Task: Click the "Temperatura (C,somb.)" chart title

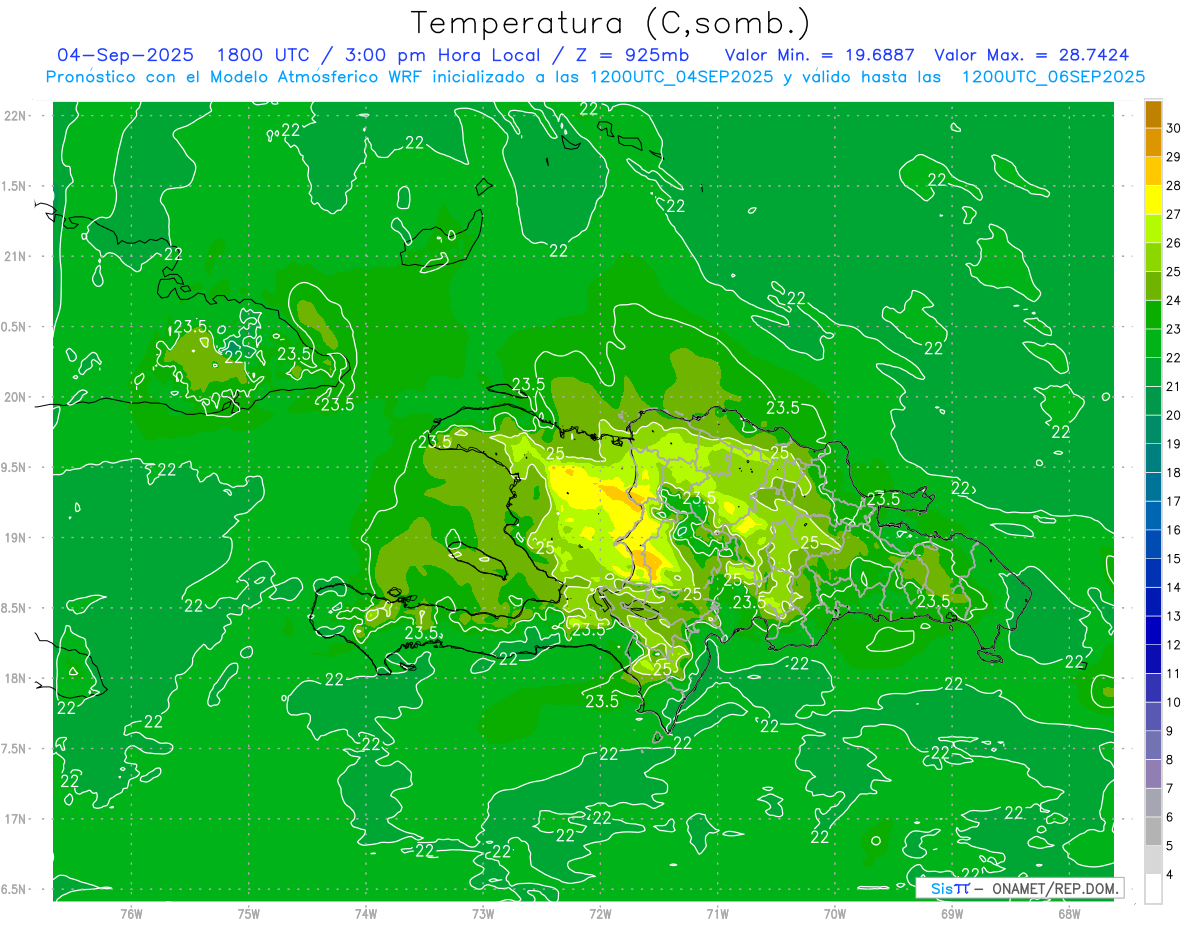Action: [610, 23]
